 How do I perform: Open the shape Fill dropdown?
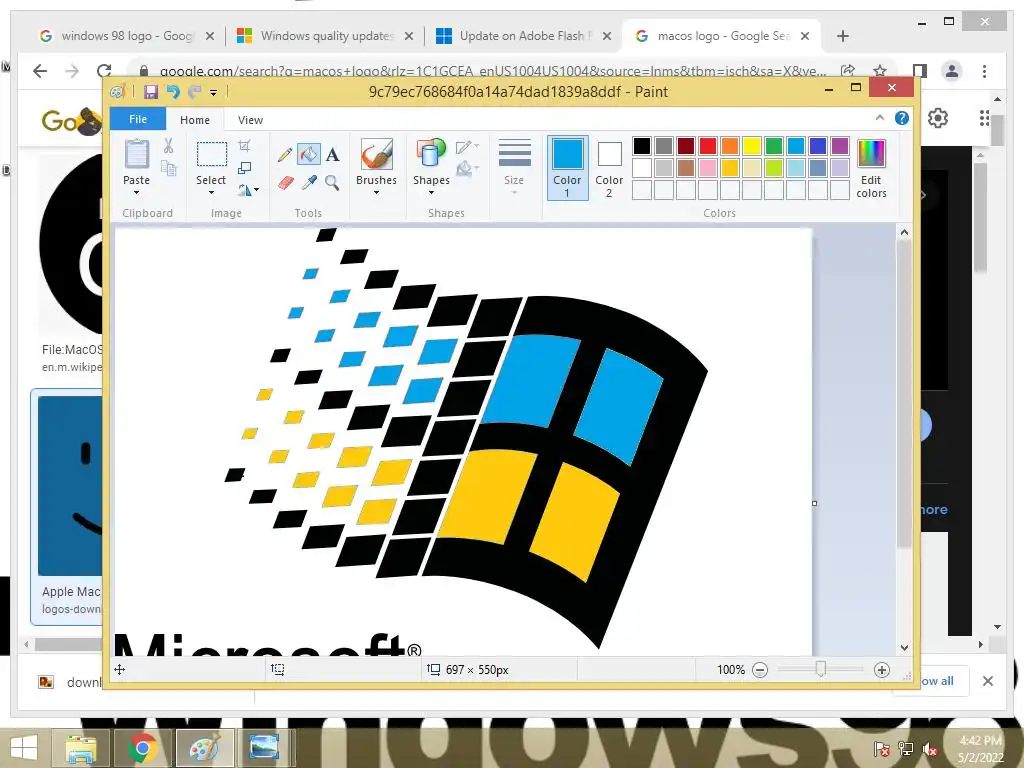click(468, 169)
